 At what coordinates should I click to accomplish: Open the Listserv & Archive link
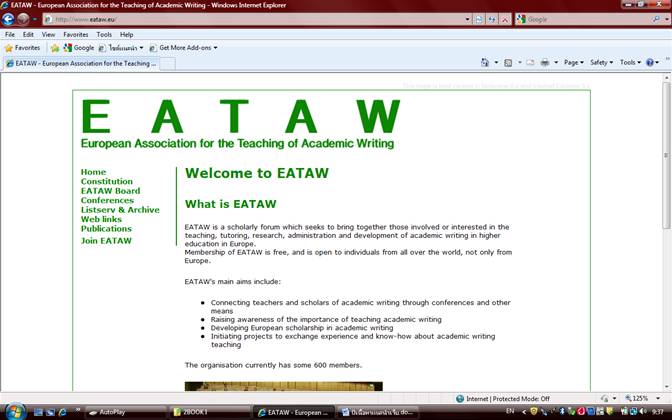point(120,210)
